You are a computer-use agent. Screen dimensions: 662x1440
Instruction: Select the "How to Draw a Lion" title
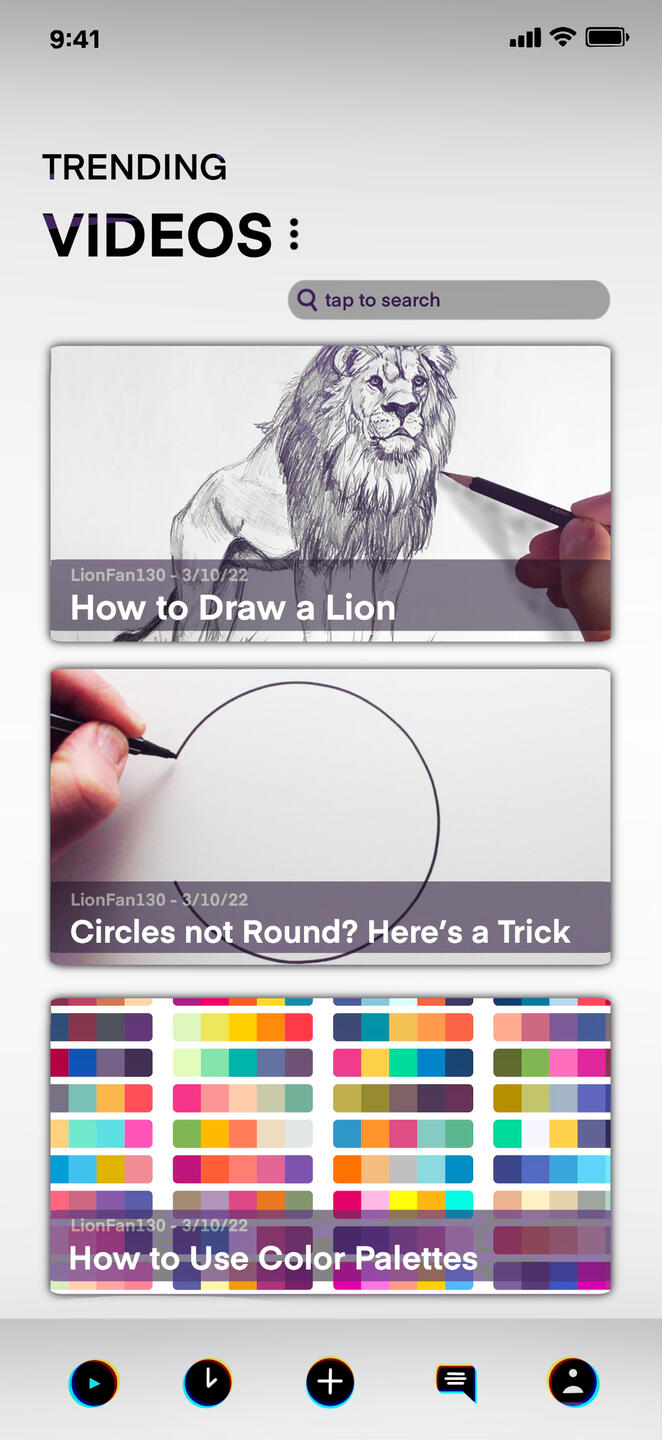pyautogui.click(x=233, y=608)
